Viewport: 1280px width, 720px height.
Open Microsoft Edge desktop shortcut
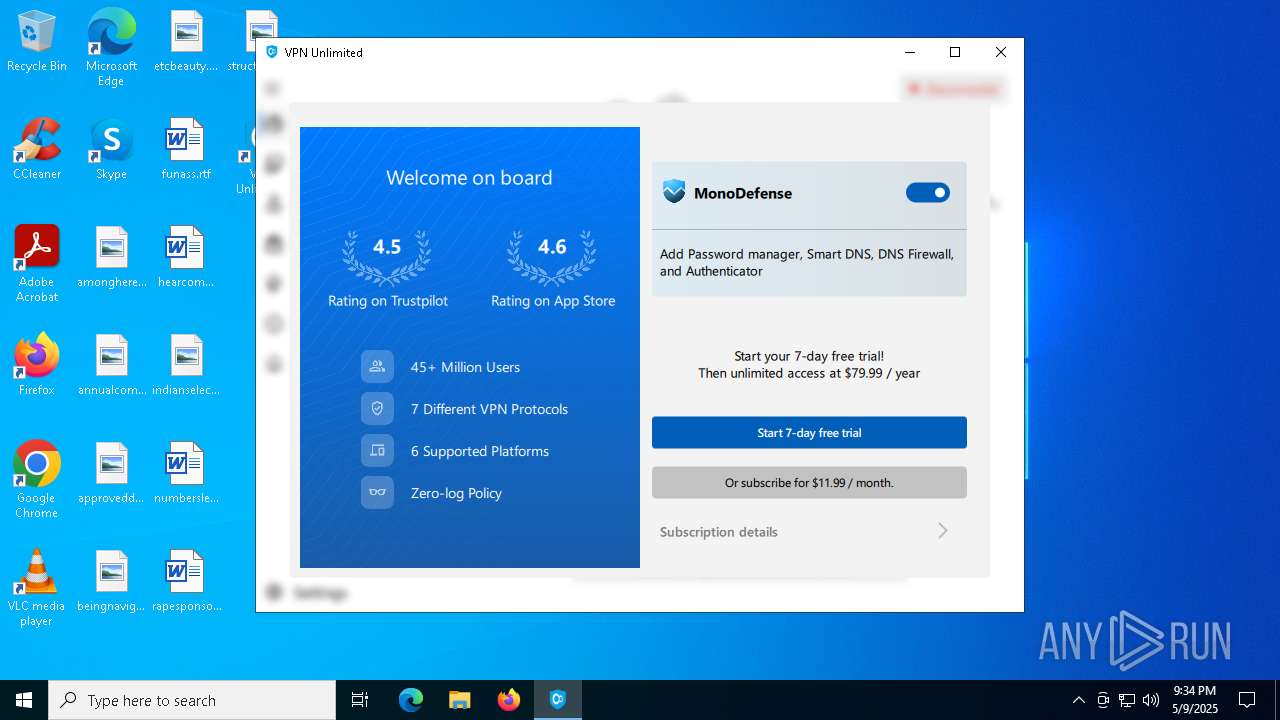(x=111, y=47)
